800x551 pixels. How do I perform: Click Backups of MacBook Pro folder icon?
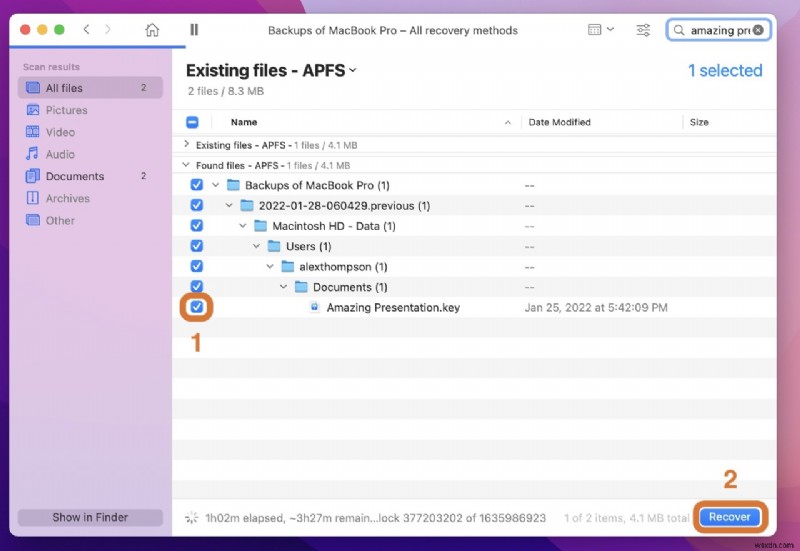233,185
